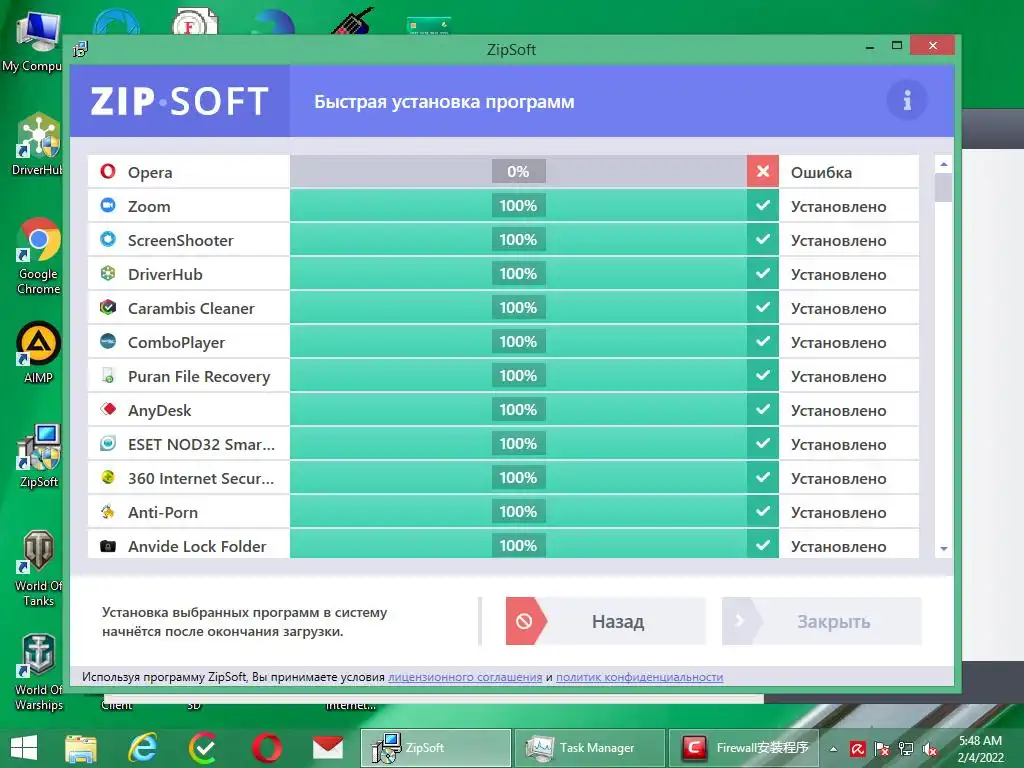Open the AIMP desktop shortcut
The width and height of the screenshot is (1024, 768).
pos(39,352)
